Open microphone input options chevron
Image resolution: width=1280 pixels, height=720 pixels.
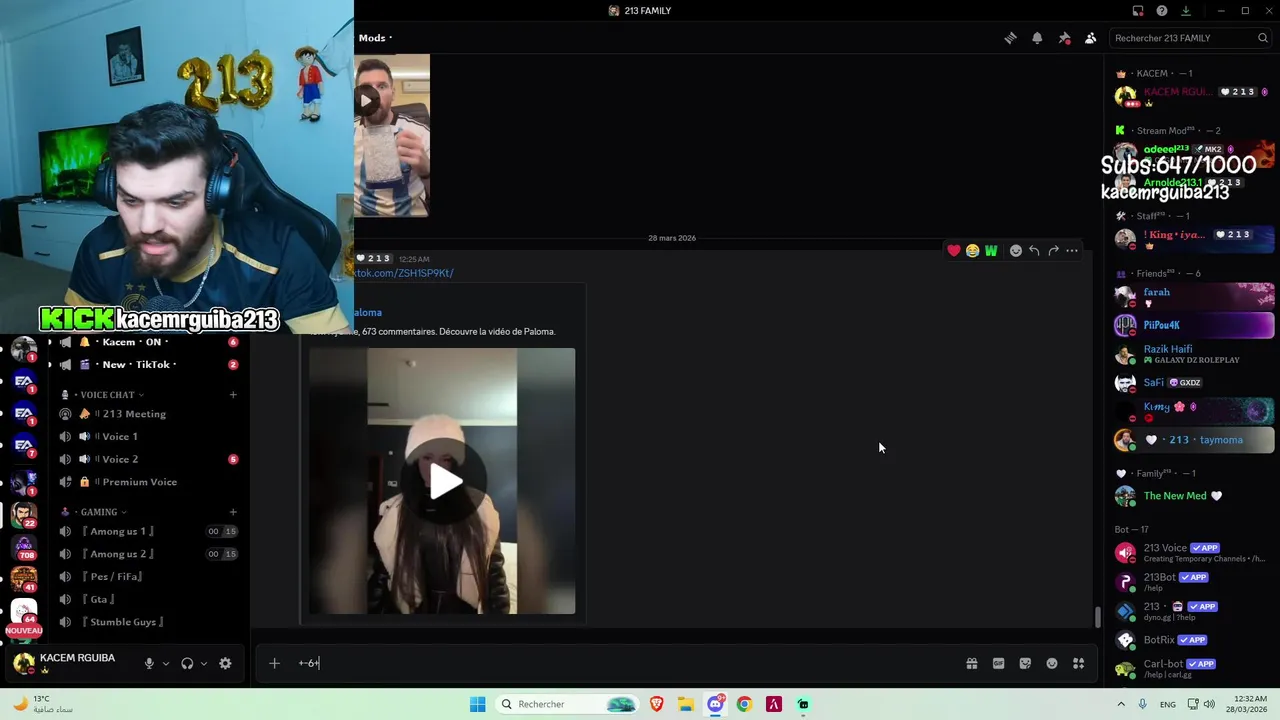[x=166, y=663]
